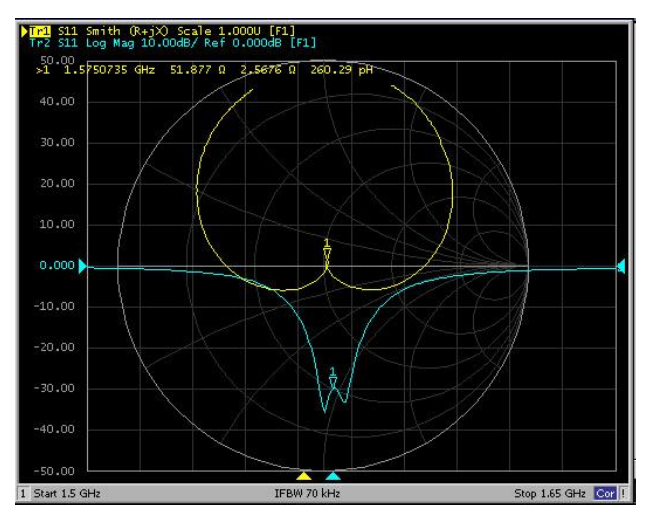Click the yellow triangle on the bottom axis
The height and width of the screenshot is (522, 653).
point(305,475)
